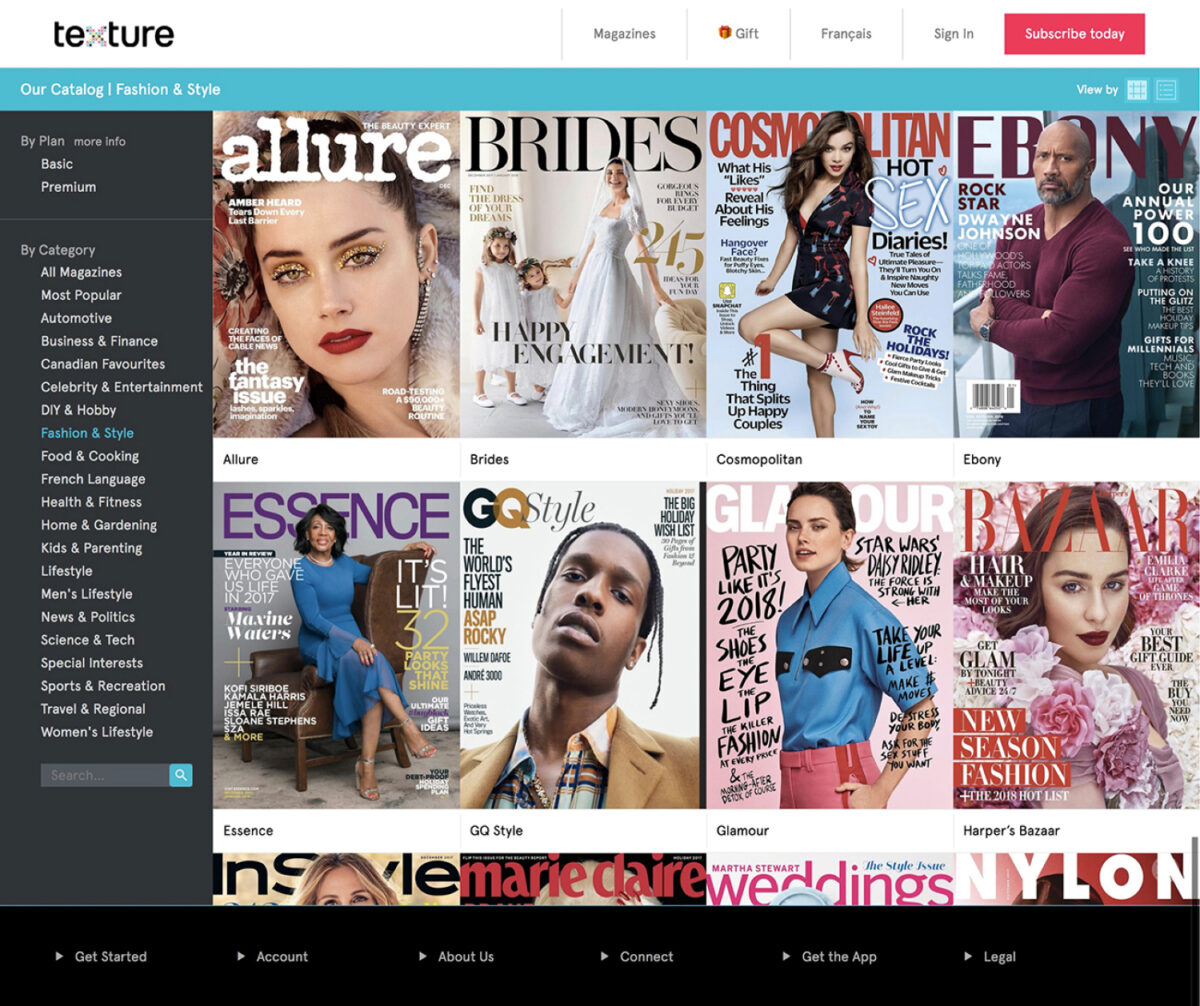Open Canadian Favourites category
This screenshot has width=1200, height=1006.
pos(103,364)
